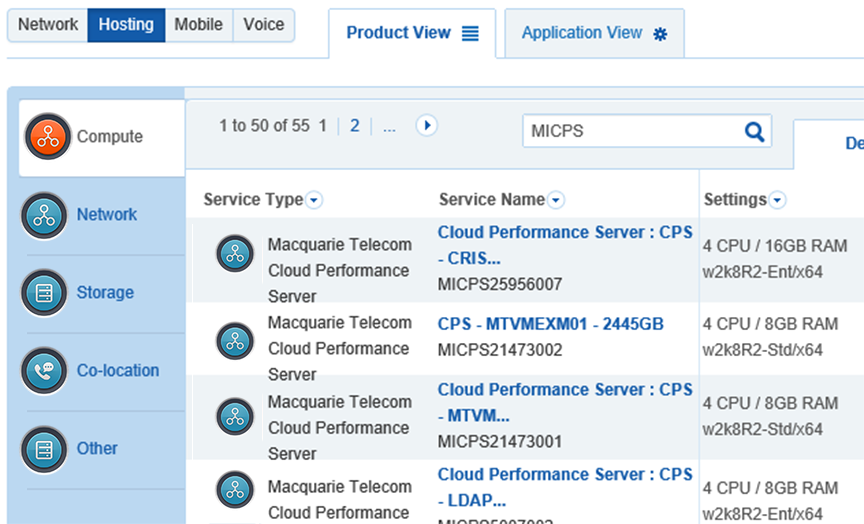
Task: Click service ID text MICPS21473002
Action: [x=500, y=350]
